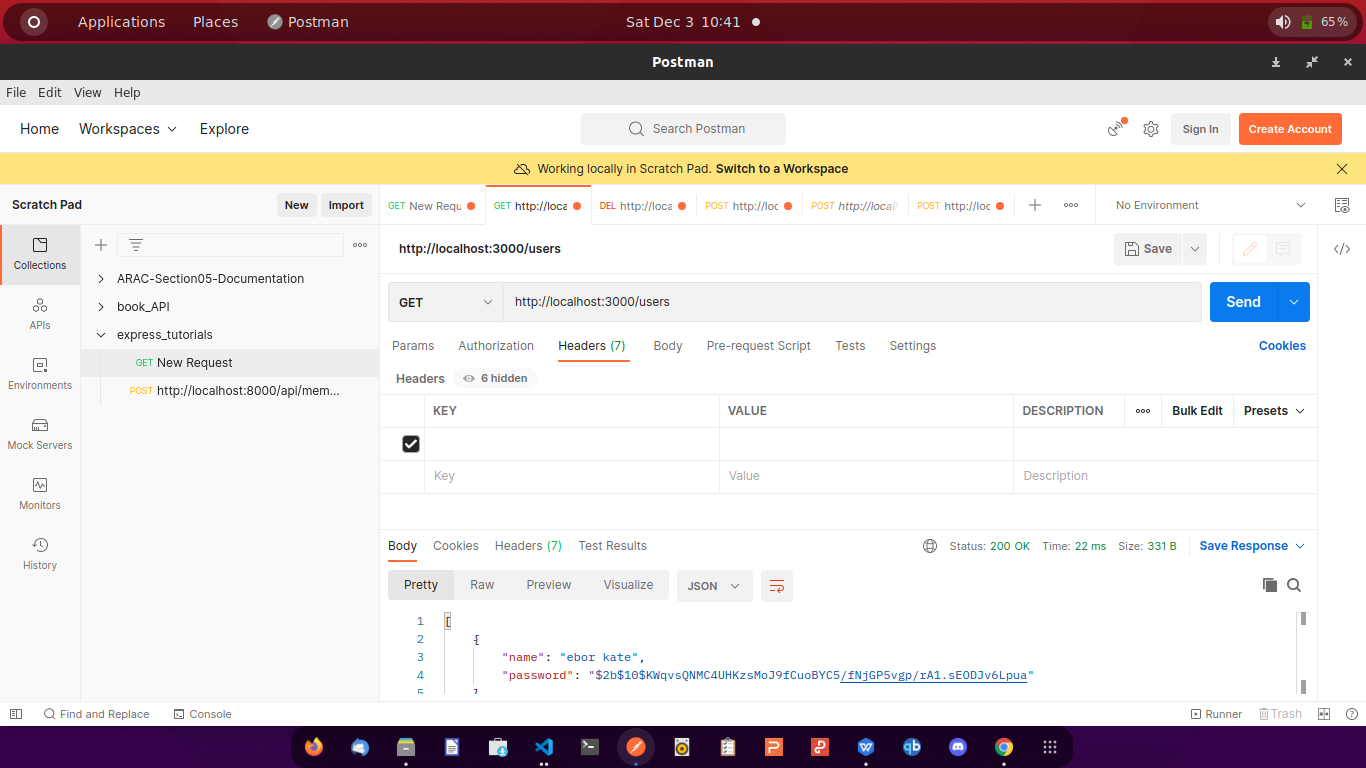This screenshot has width=1366, height=768.
Task: Open the Cookies manager link
Action: (1282, 345)
